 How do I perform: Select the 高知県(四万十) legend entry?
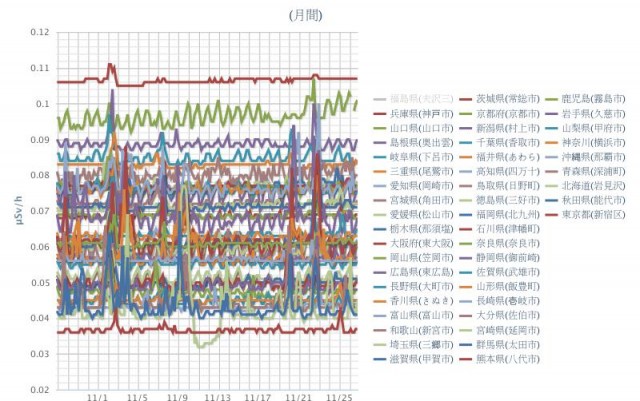coord(500,171)
